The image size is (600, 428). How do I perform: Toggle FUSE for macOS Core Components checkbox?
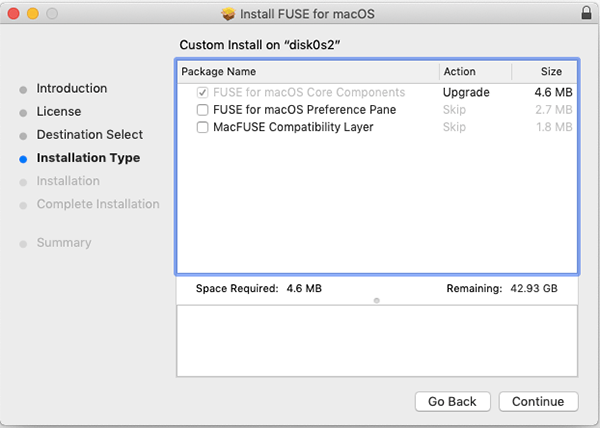[202, 93]
